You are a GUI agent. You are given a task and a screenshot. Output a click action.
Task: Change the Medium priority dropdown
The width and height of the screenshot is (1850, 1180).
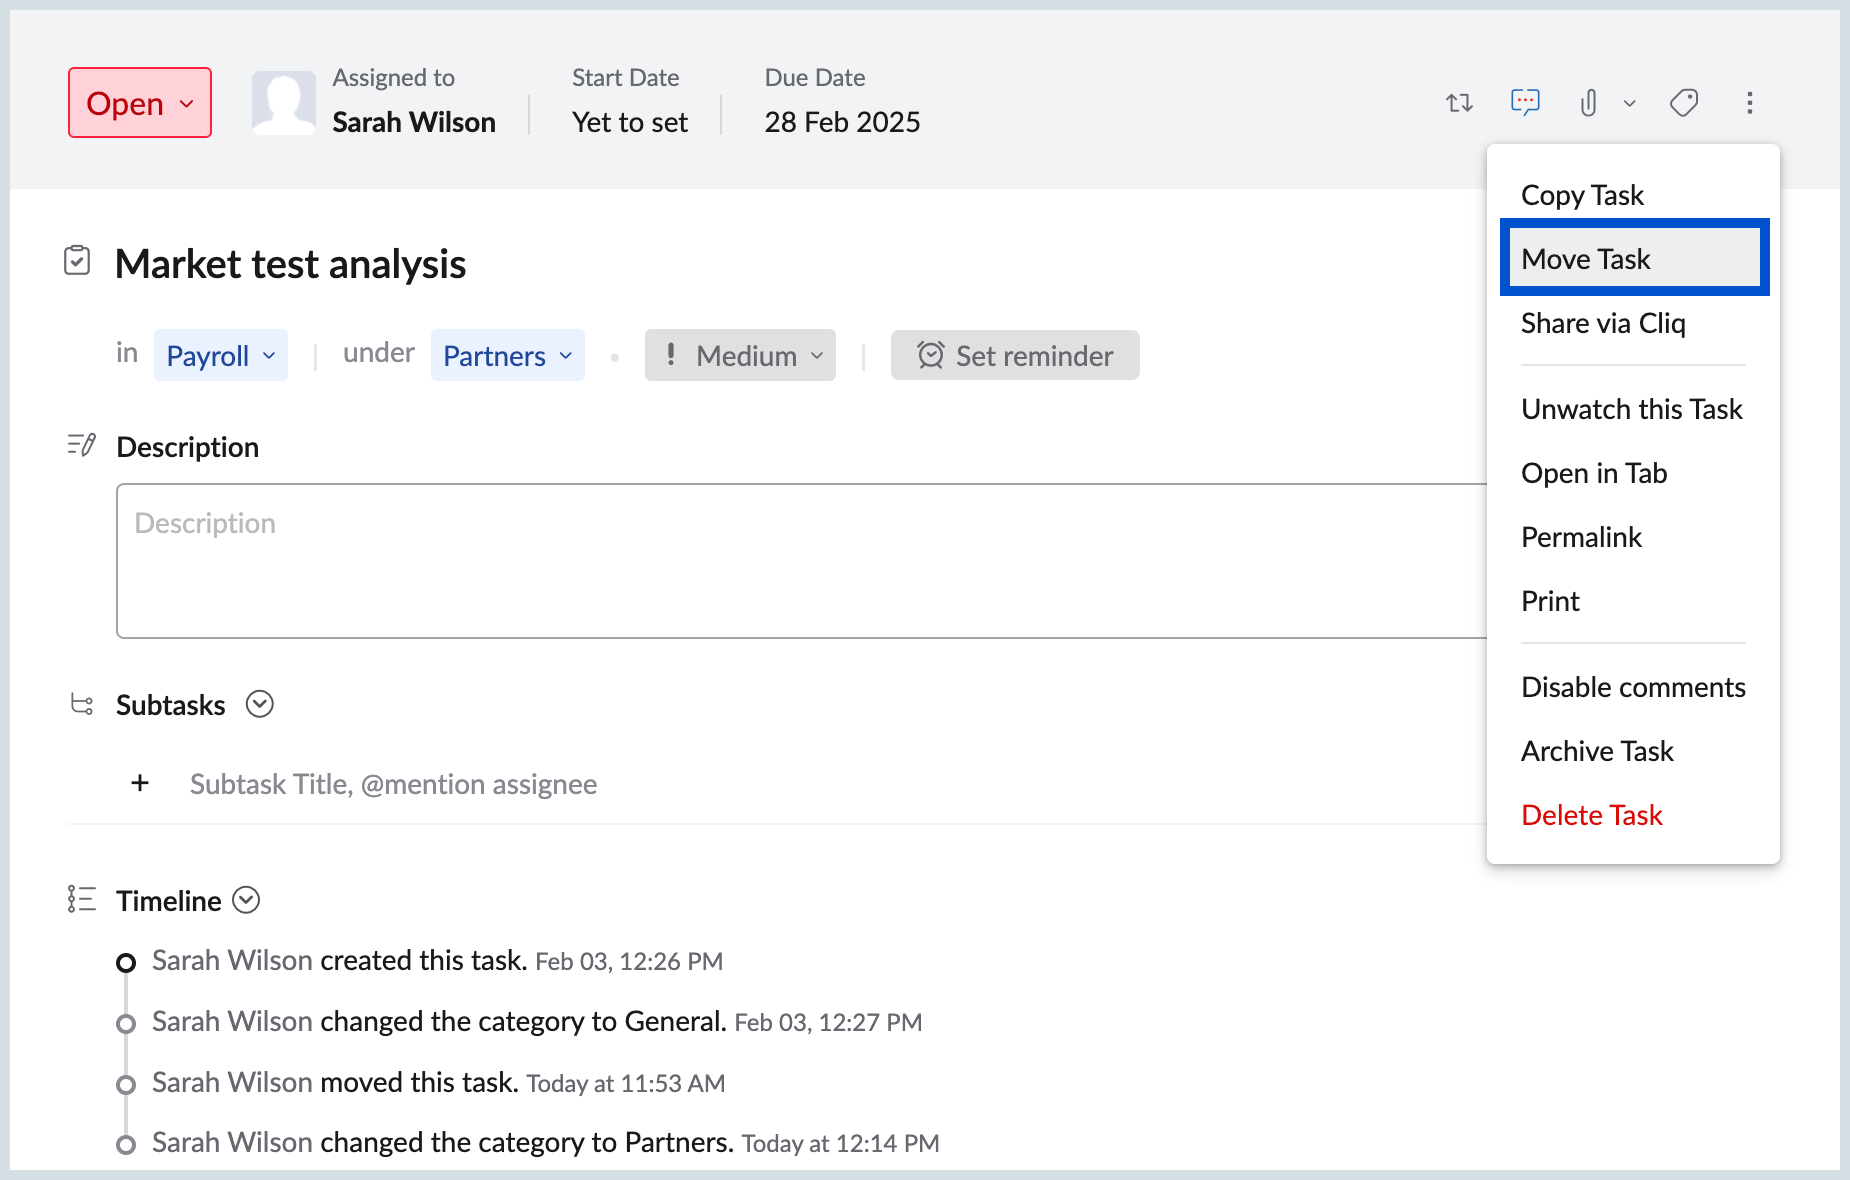click(740, 356)
